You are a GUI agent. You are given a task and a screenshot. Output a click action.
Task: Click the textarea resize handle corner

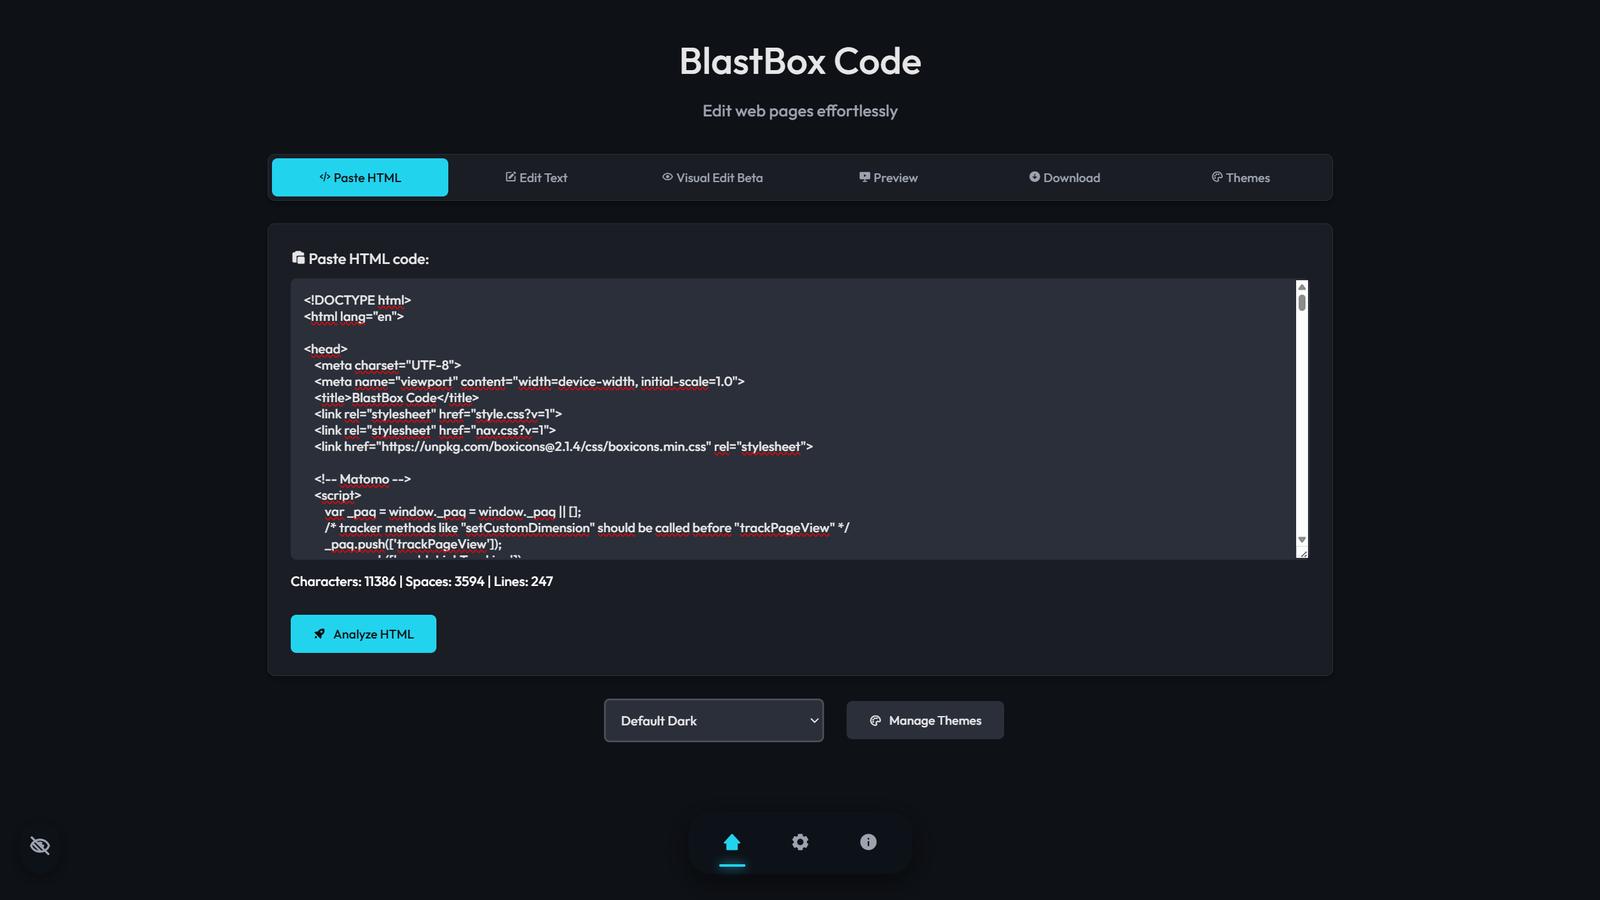coord(1302,553)
